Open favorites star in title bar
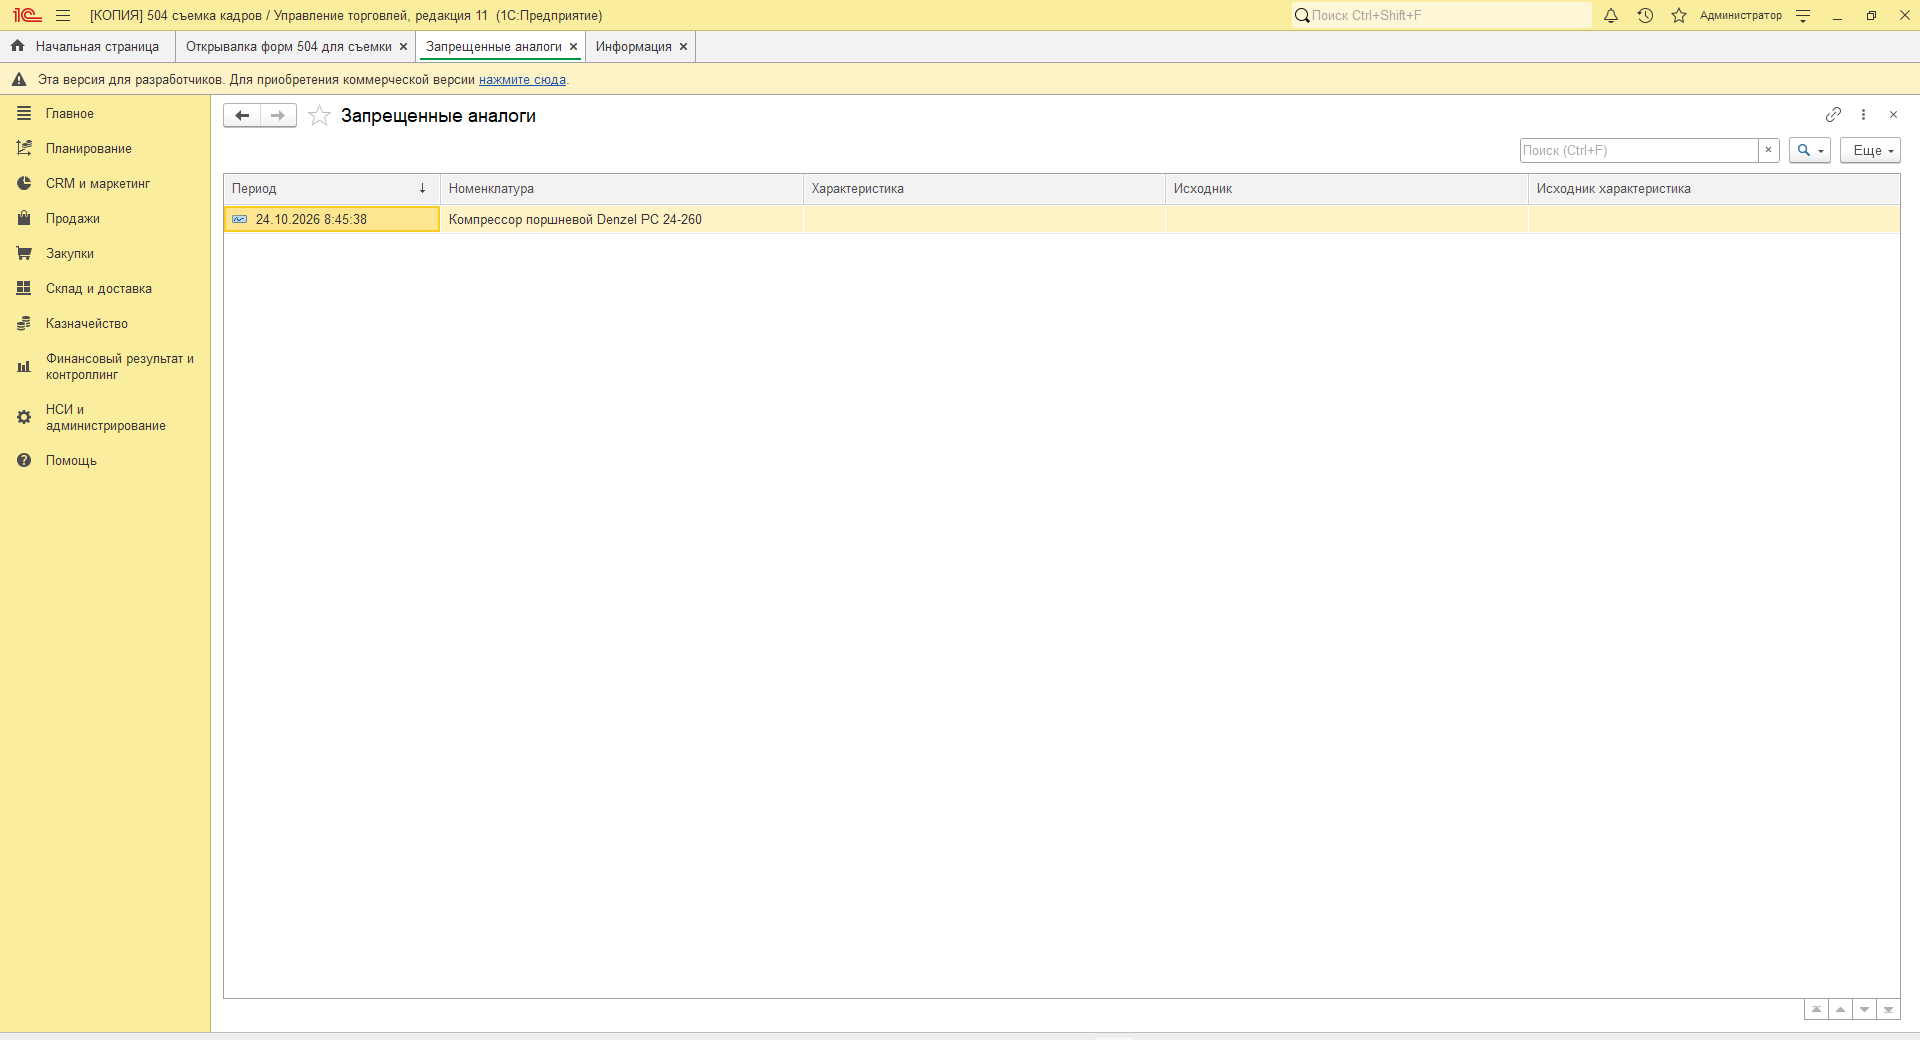1920x1040 pixels. tap(1679, 15)
